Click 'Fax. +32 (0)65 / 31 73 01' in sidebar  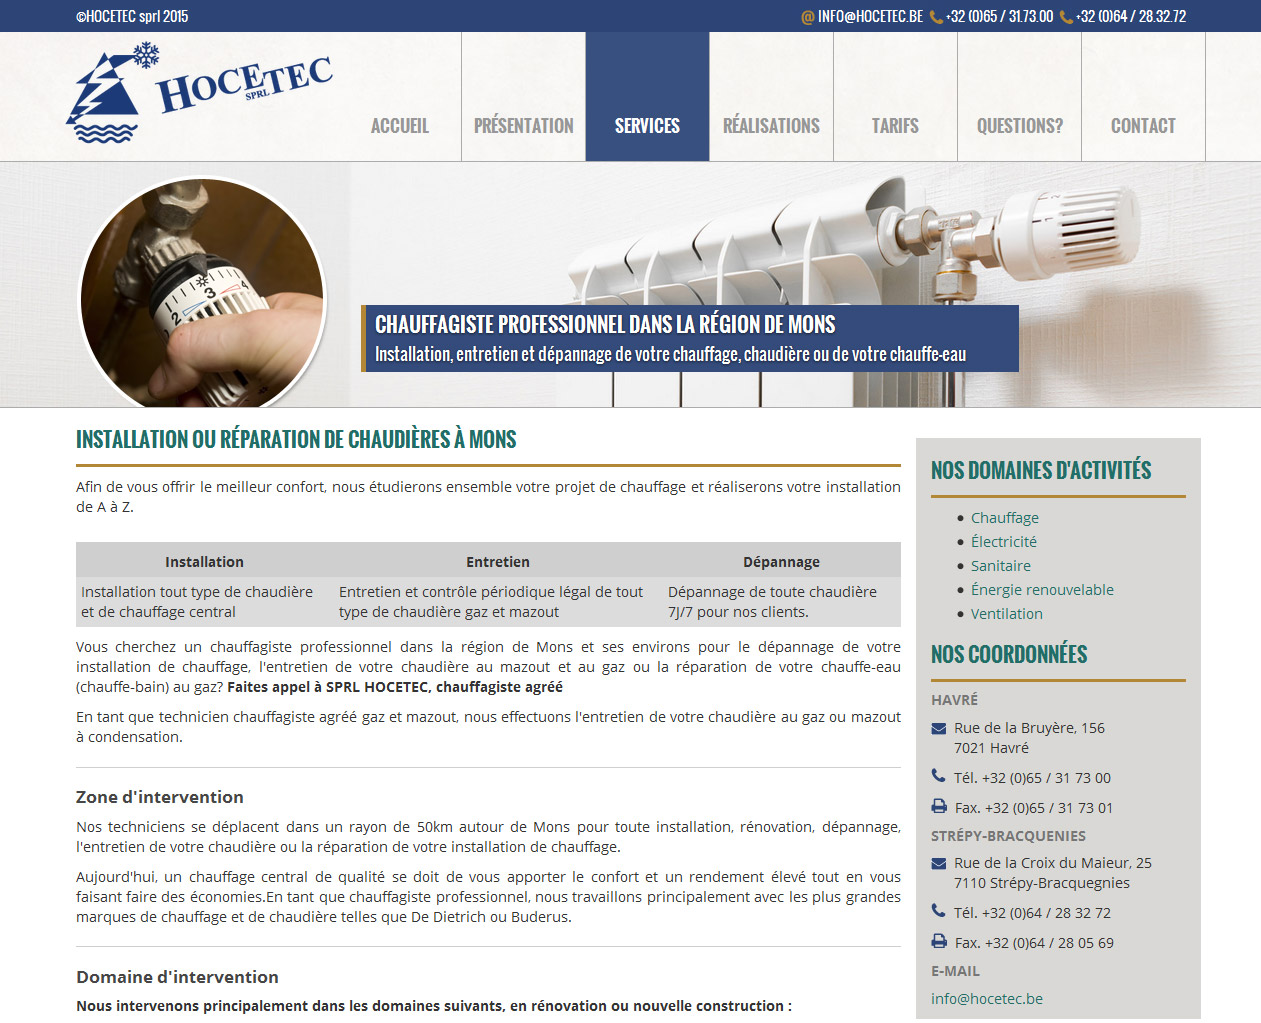pyautogui.click(x=1034, y=808)
